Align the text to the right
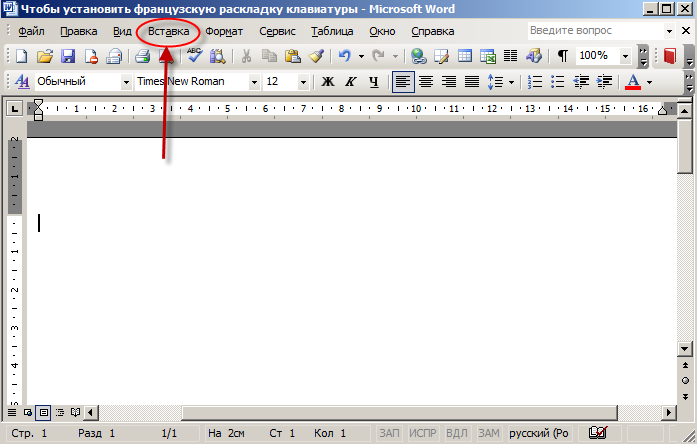Image resolution: width=697 pixels, height=444 pixels. [449, 82]
